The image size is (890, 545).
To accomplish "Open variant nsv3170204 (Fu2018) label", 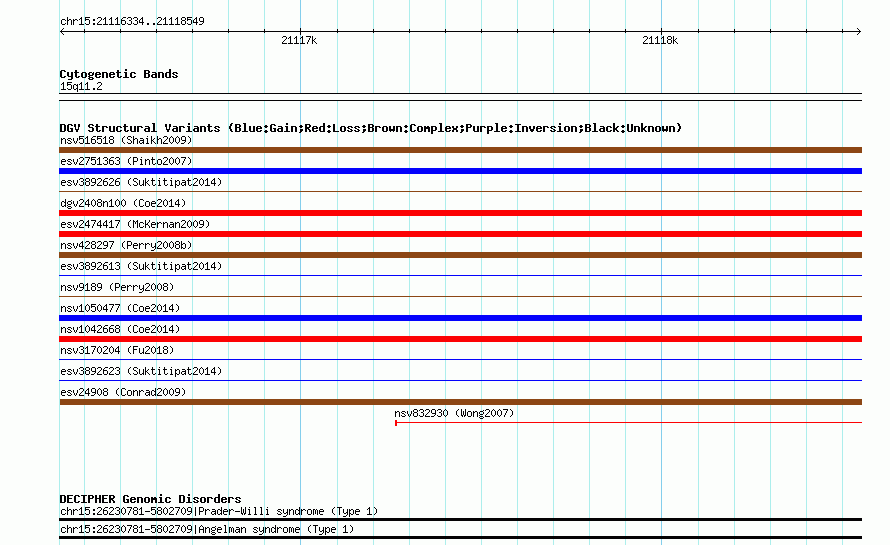I will 117,350.
